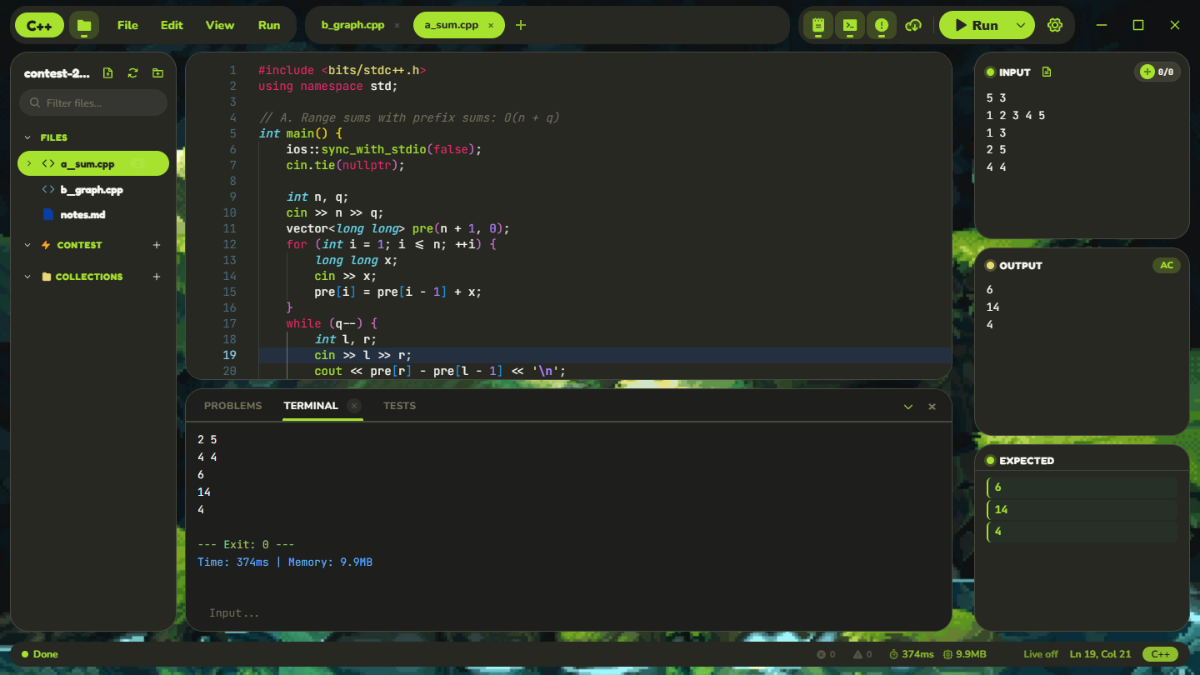Screen dimensions: 1200x675
Task: Click the input data line 1 2 3 4 5
Action: pyautogui.click(x=1015, y=115)
